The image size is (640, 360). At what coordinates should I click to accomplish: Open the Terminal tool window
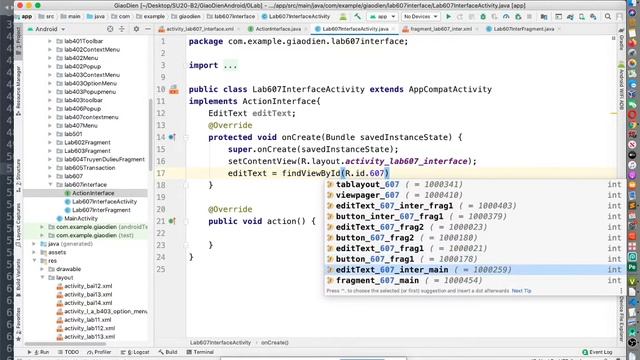click(200, 352)
